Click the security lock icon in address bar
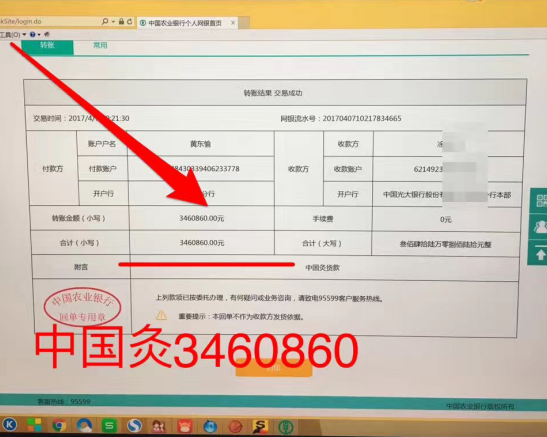 tap(121, 22)
